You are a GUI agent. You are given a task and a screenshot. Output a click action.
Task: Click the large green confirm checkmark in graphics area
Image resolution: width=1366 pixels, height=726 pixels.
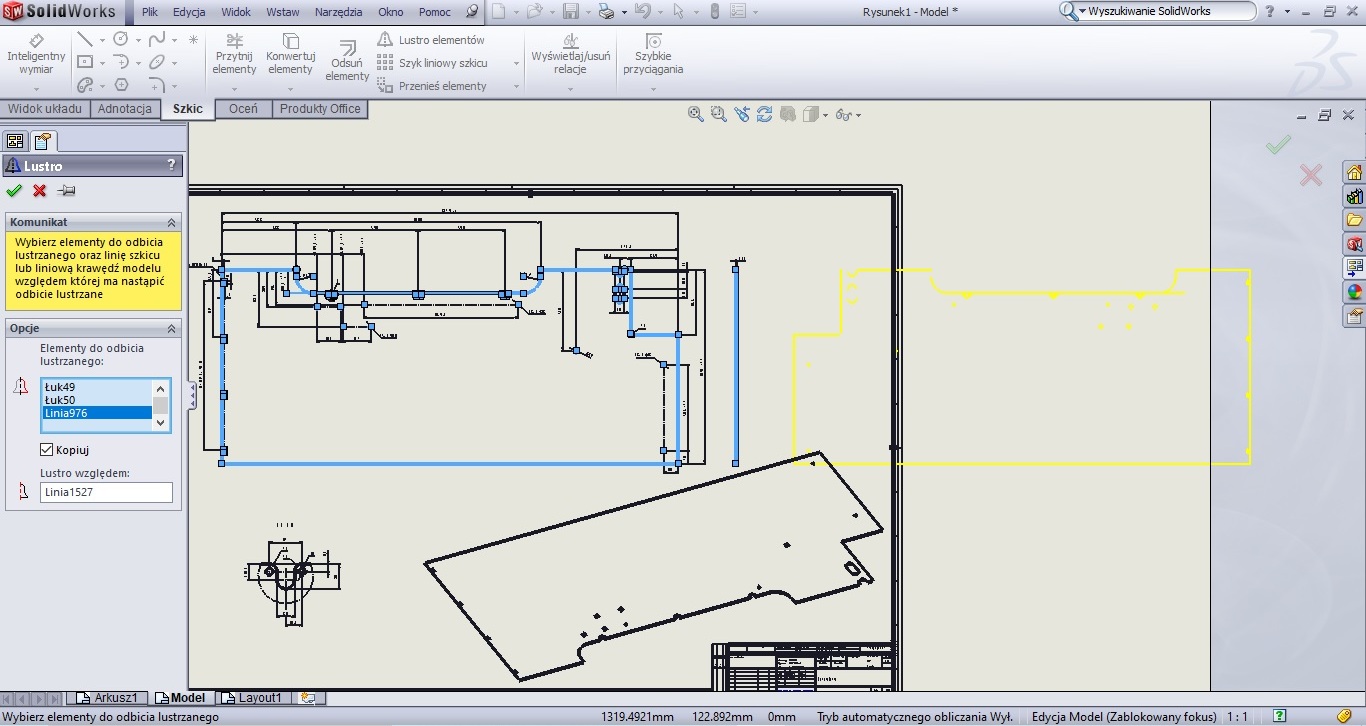tap(1278, 146)
